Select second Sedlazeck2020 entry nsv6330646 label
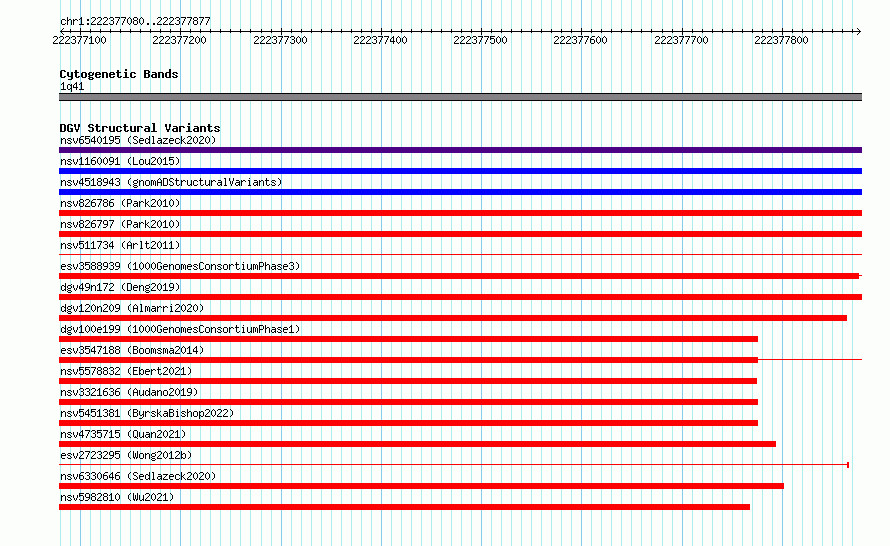 [138, 476]
